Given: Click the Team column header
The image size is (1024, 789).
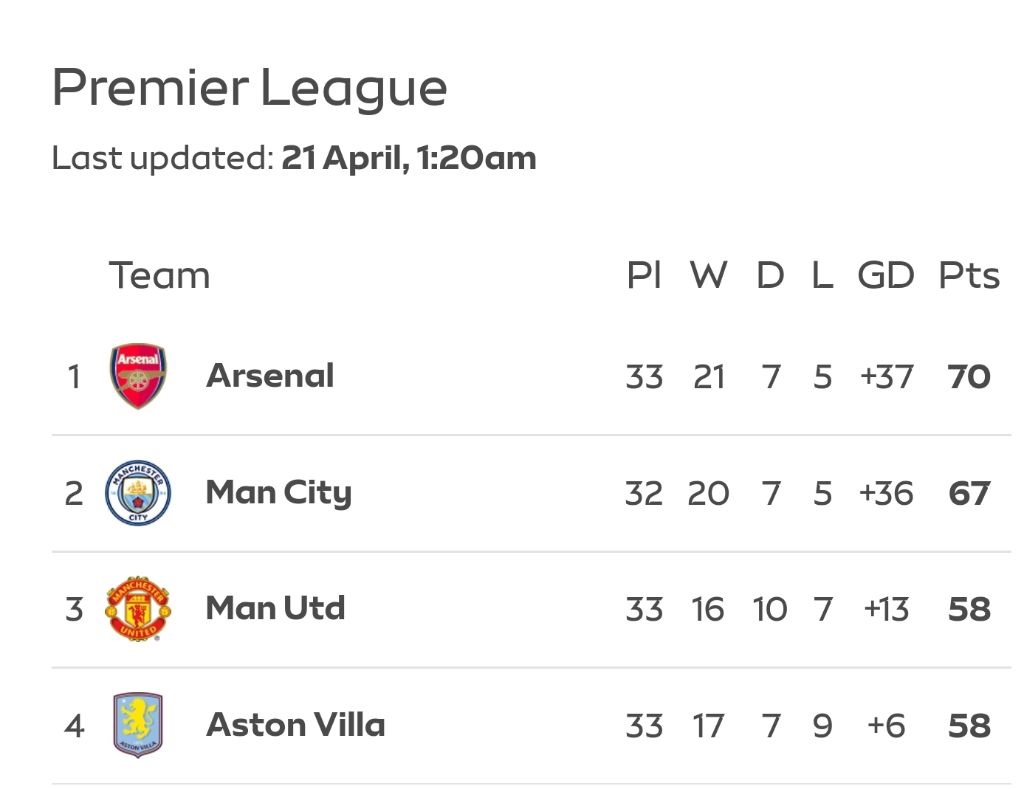Looking at the screenshot, I should pyautogui.click(x=159, y=275).
